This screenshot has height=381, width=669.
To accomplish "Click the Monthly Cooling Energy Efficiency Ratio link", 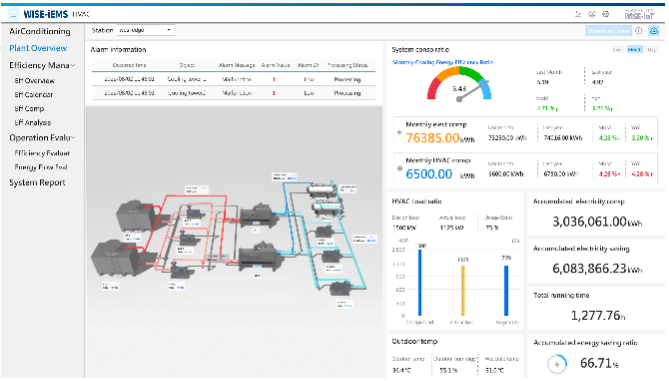I will (x=442, y=62).
